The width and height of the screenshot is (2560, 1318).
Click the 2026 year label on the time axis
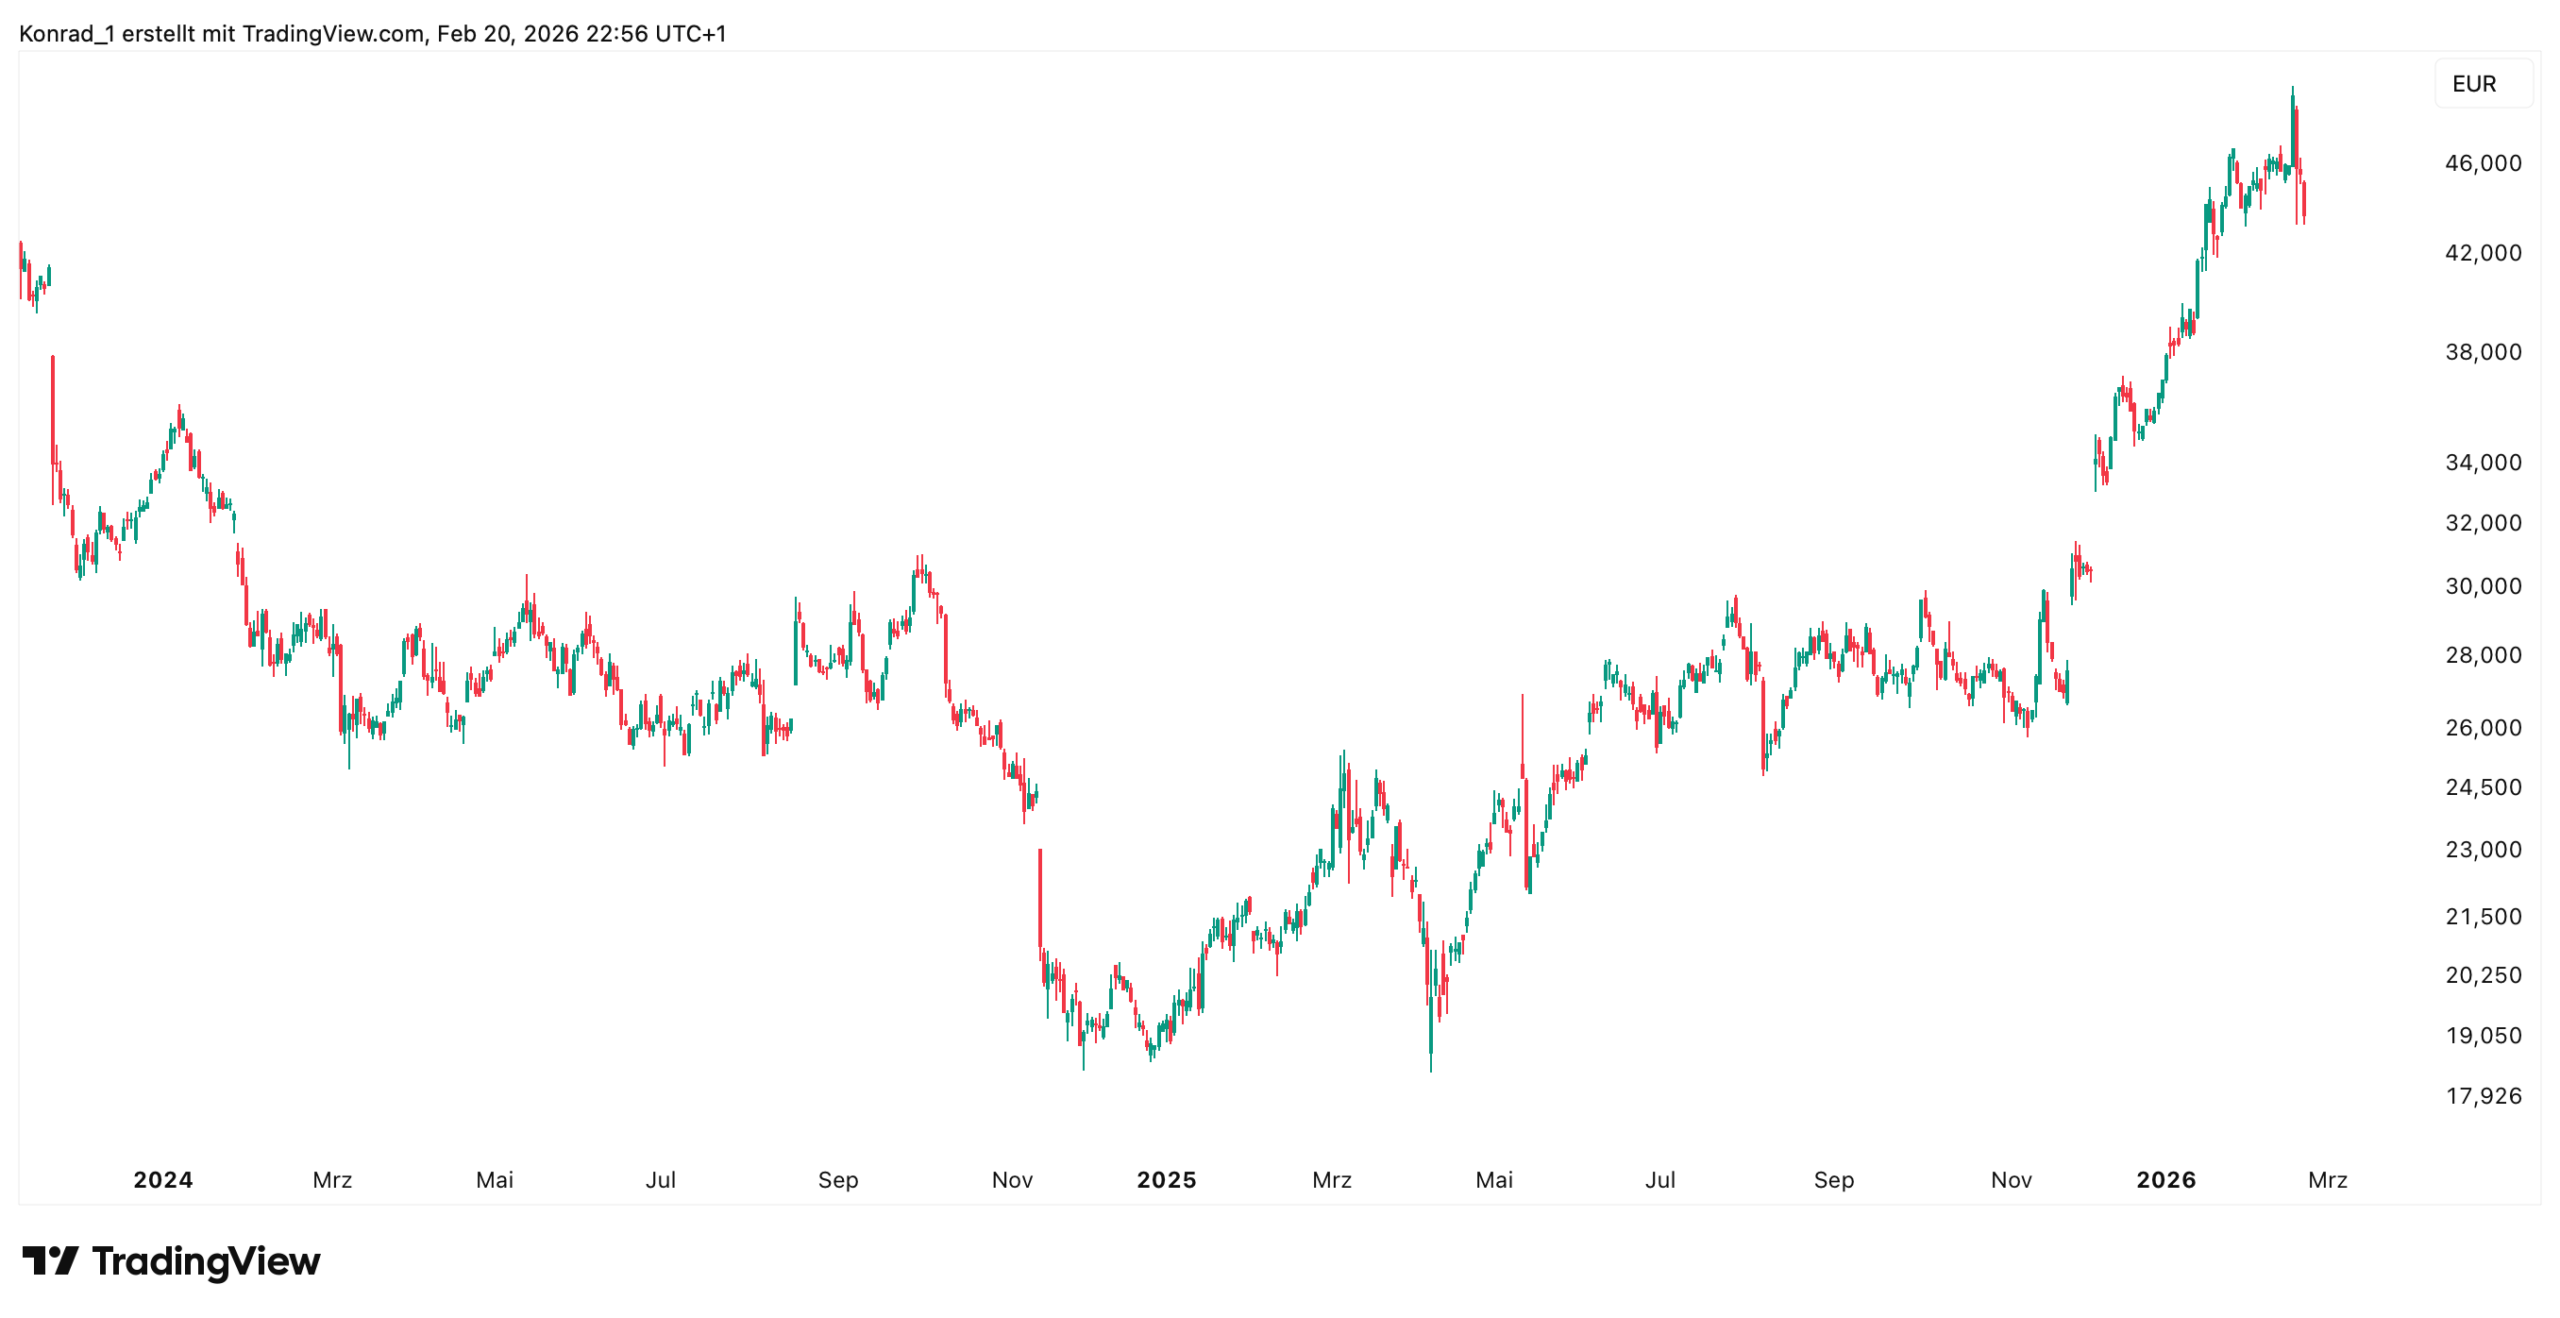point(2165,1179)
